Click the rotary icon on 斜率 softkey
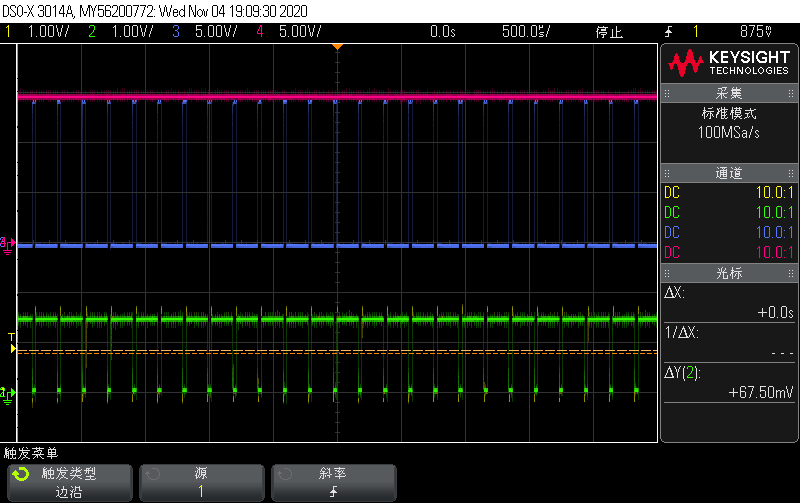The width and height of the screenshot is (800, 503). 285,474
